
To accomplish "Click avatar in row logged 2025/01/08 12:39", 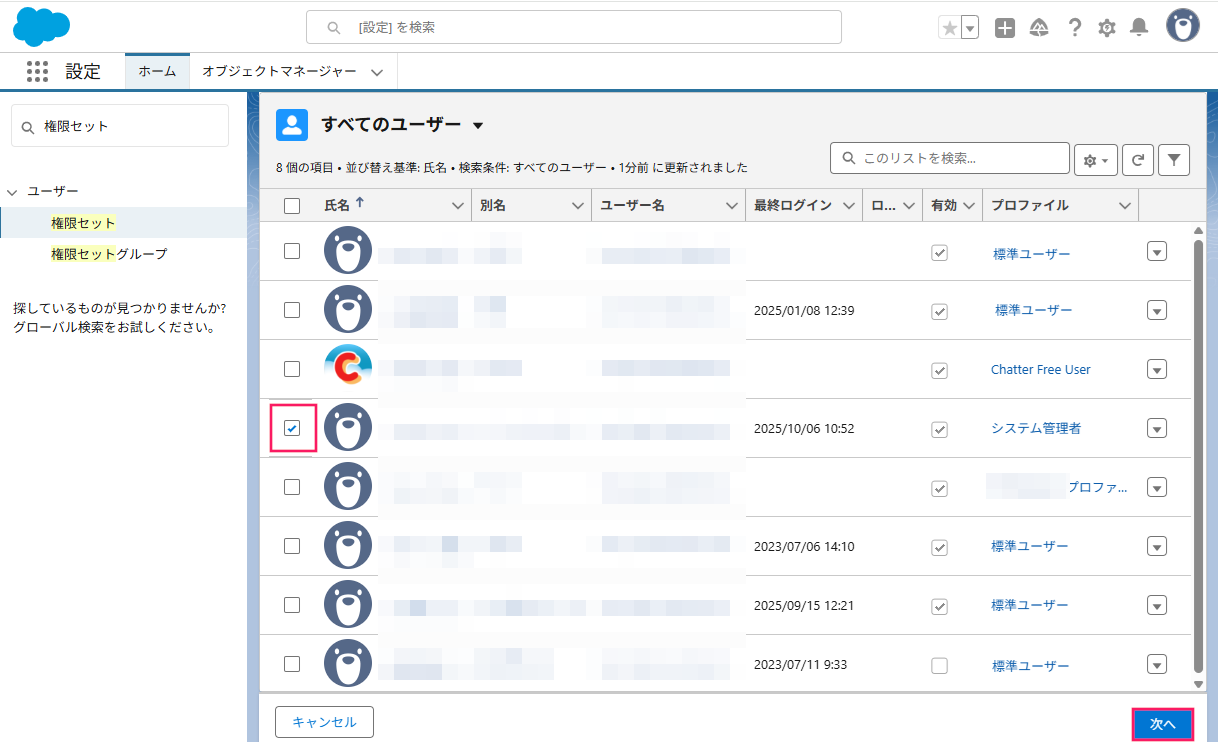I will [348, 309].
